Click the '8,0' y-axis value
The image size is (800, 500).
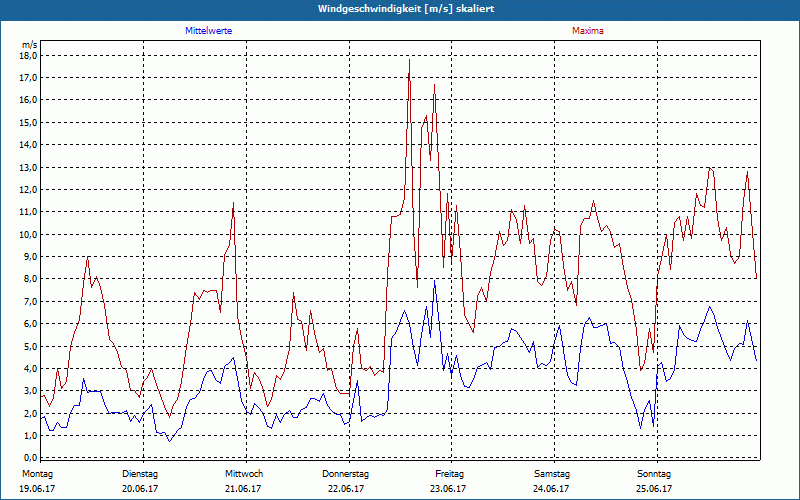pos(31,279)
